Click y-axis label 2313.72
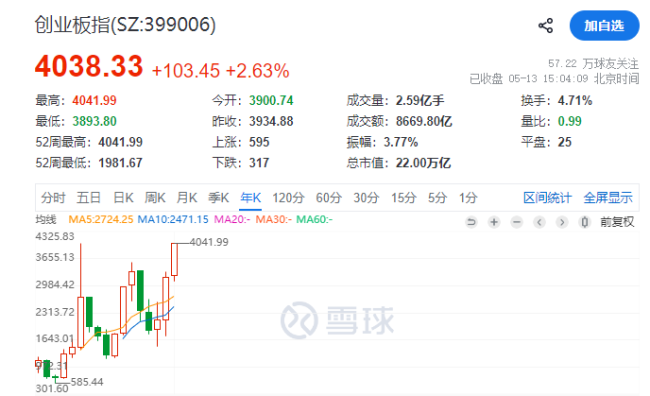This screenshot has height=396, width=650. click(x=55, y=312)
